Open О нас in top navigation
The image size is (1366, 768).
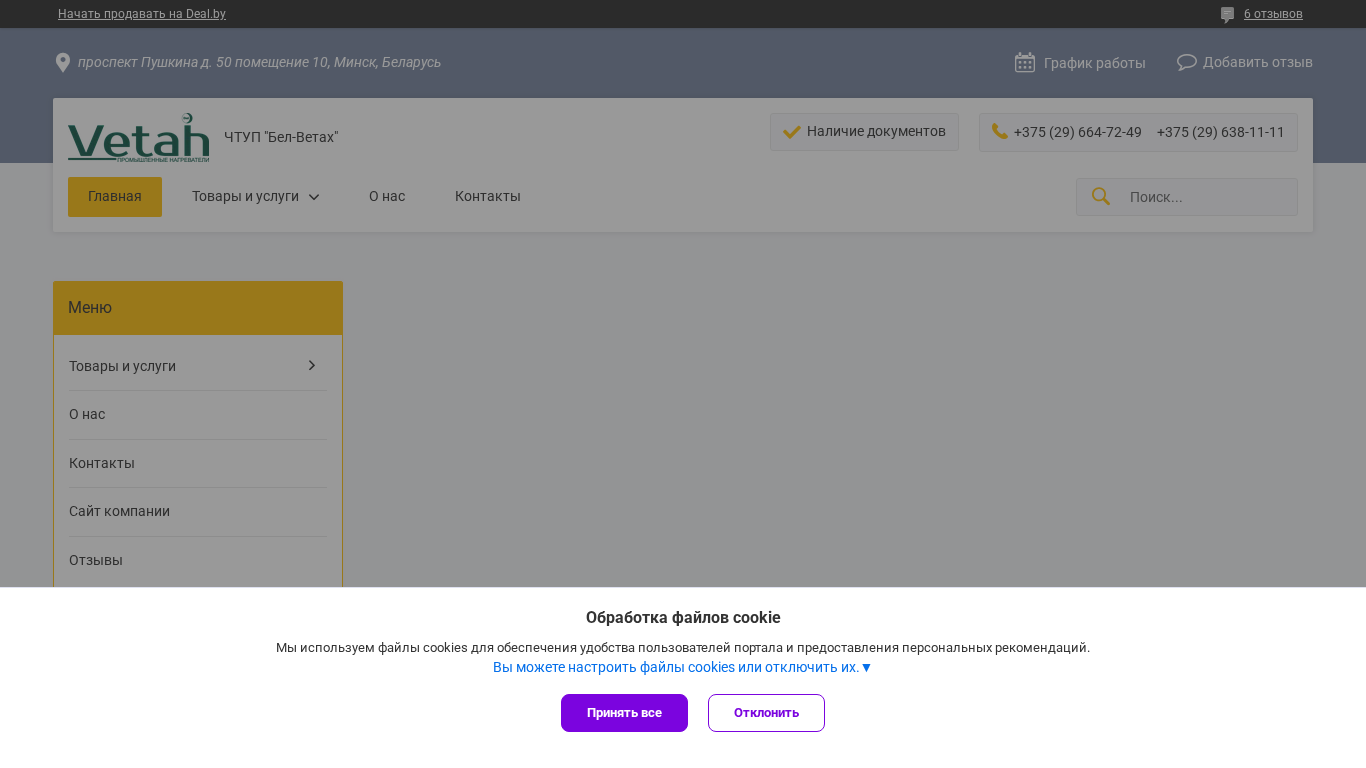pos(387,196)
